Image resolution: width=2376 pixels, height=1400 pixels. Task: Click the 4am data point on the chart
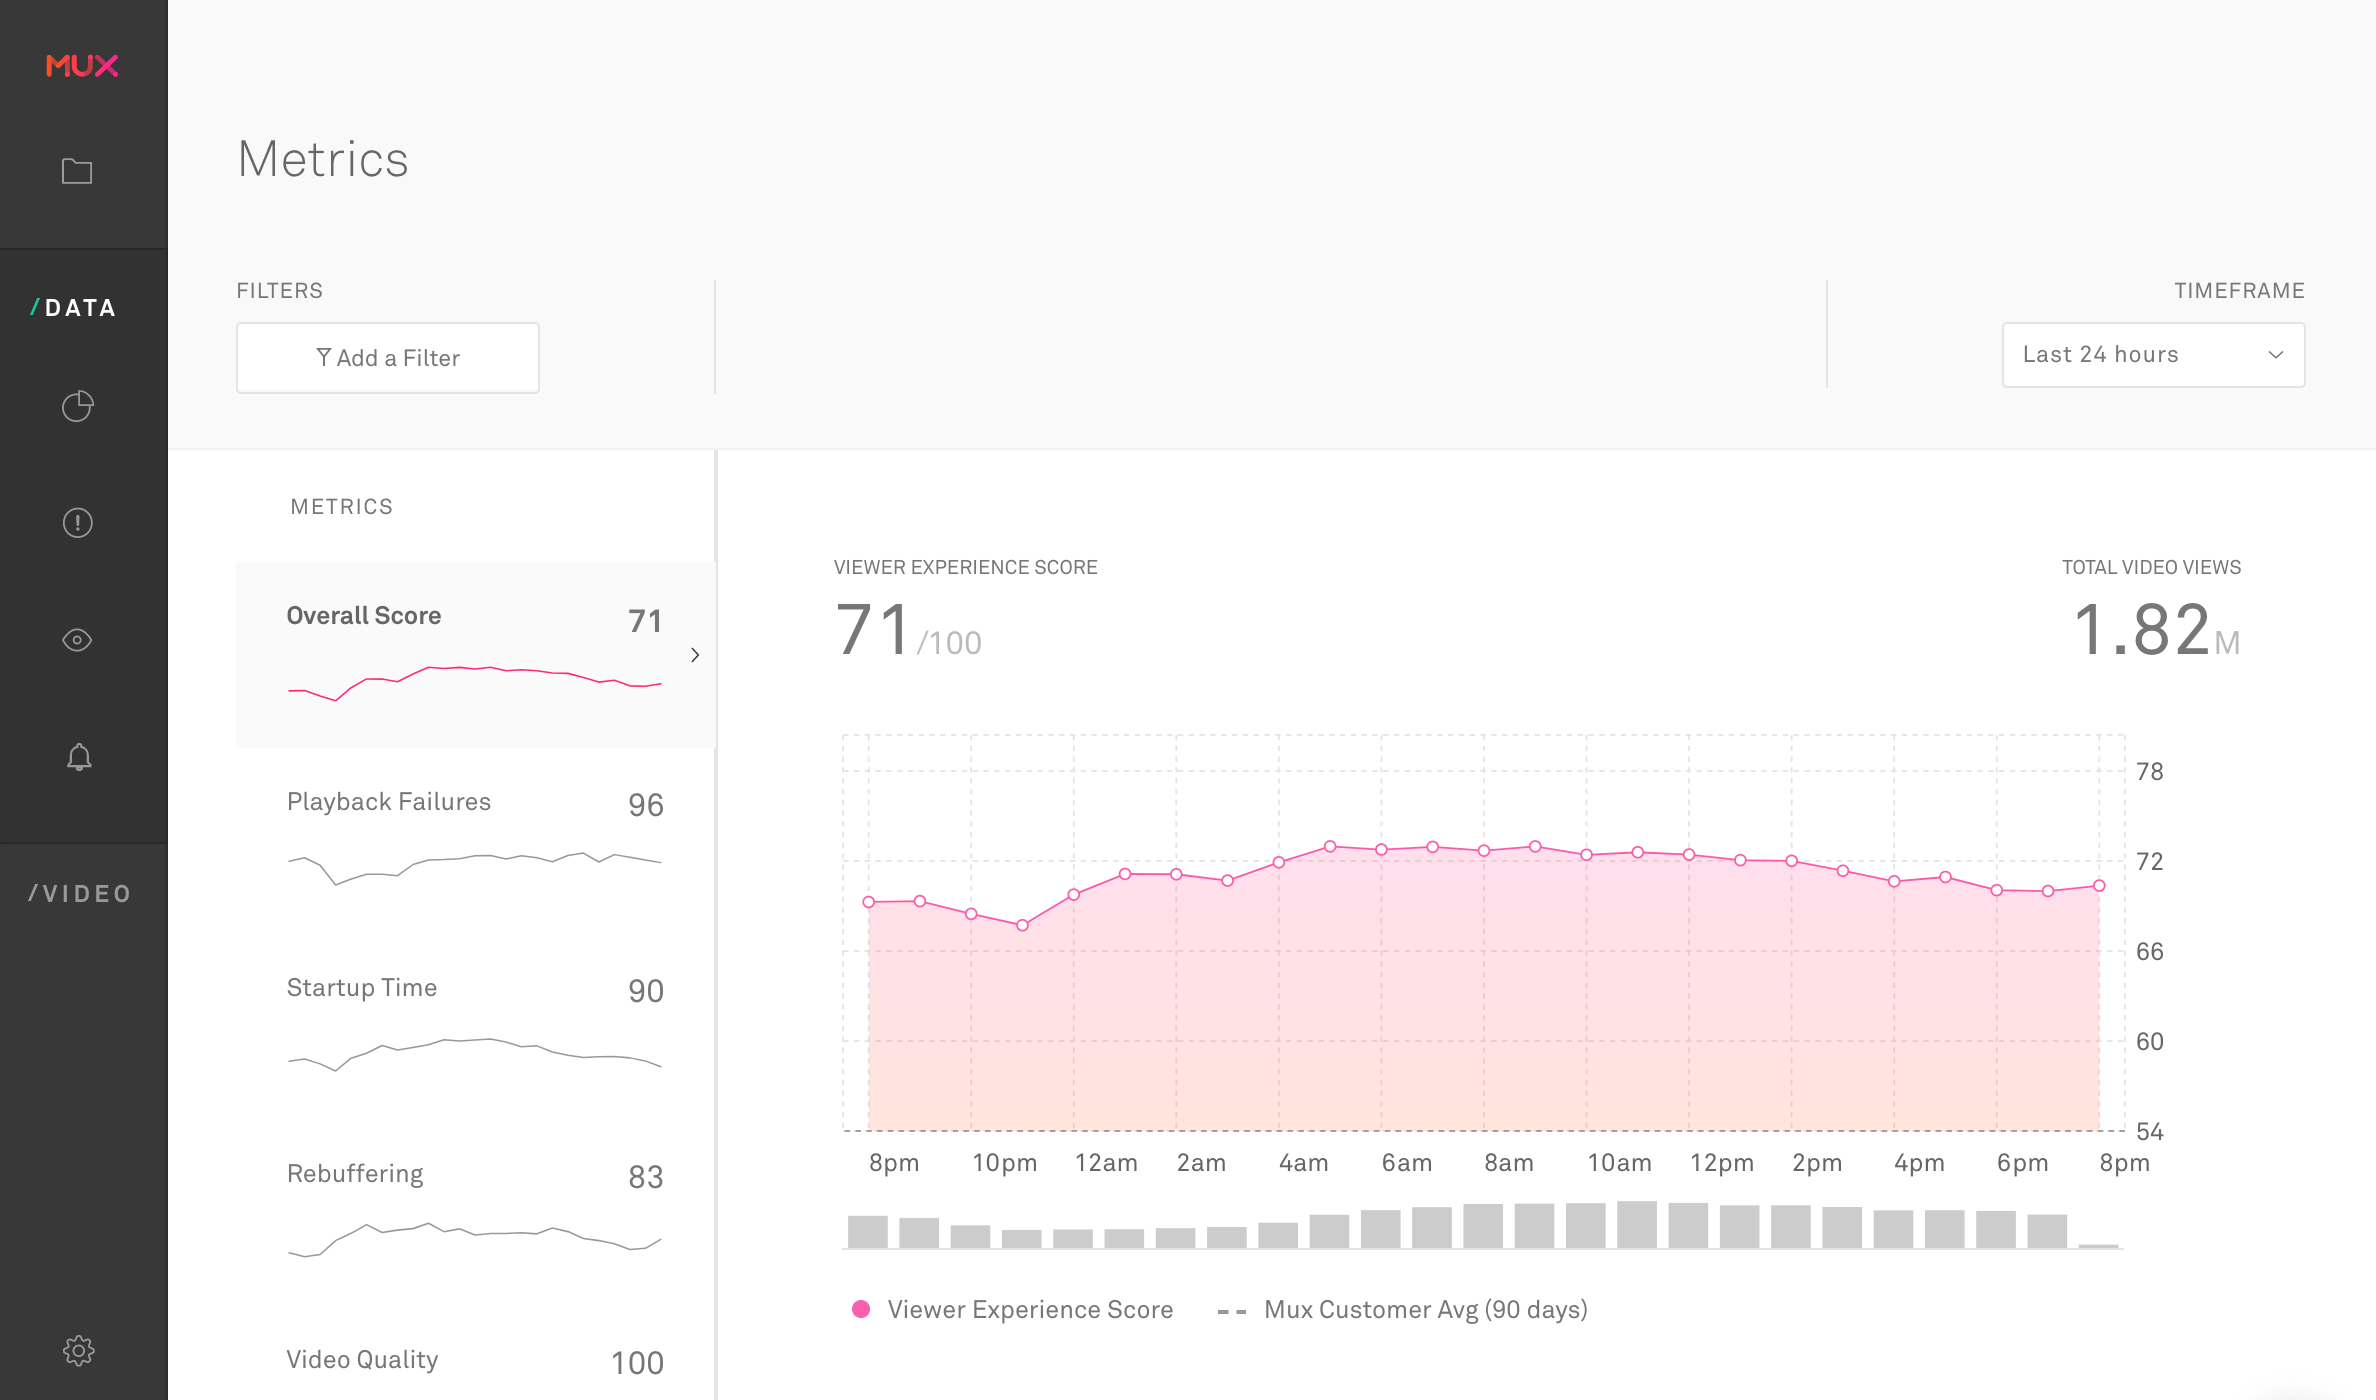click(x=1279, y=862)
